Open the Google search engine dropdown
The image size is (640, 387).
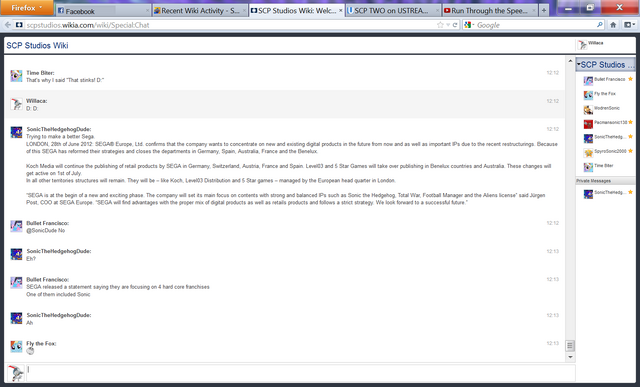coord(469,25)
